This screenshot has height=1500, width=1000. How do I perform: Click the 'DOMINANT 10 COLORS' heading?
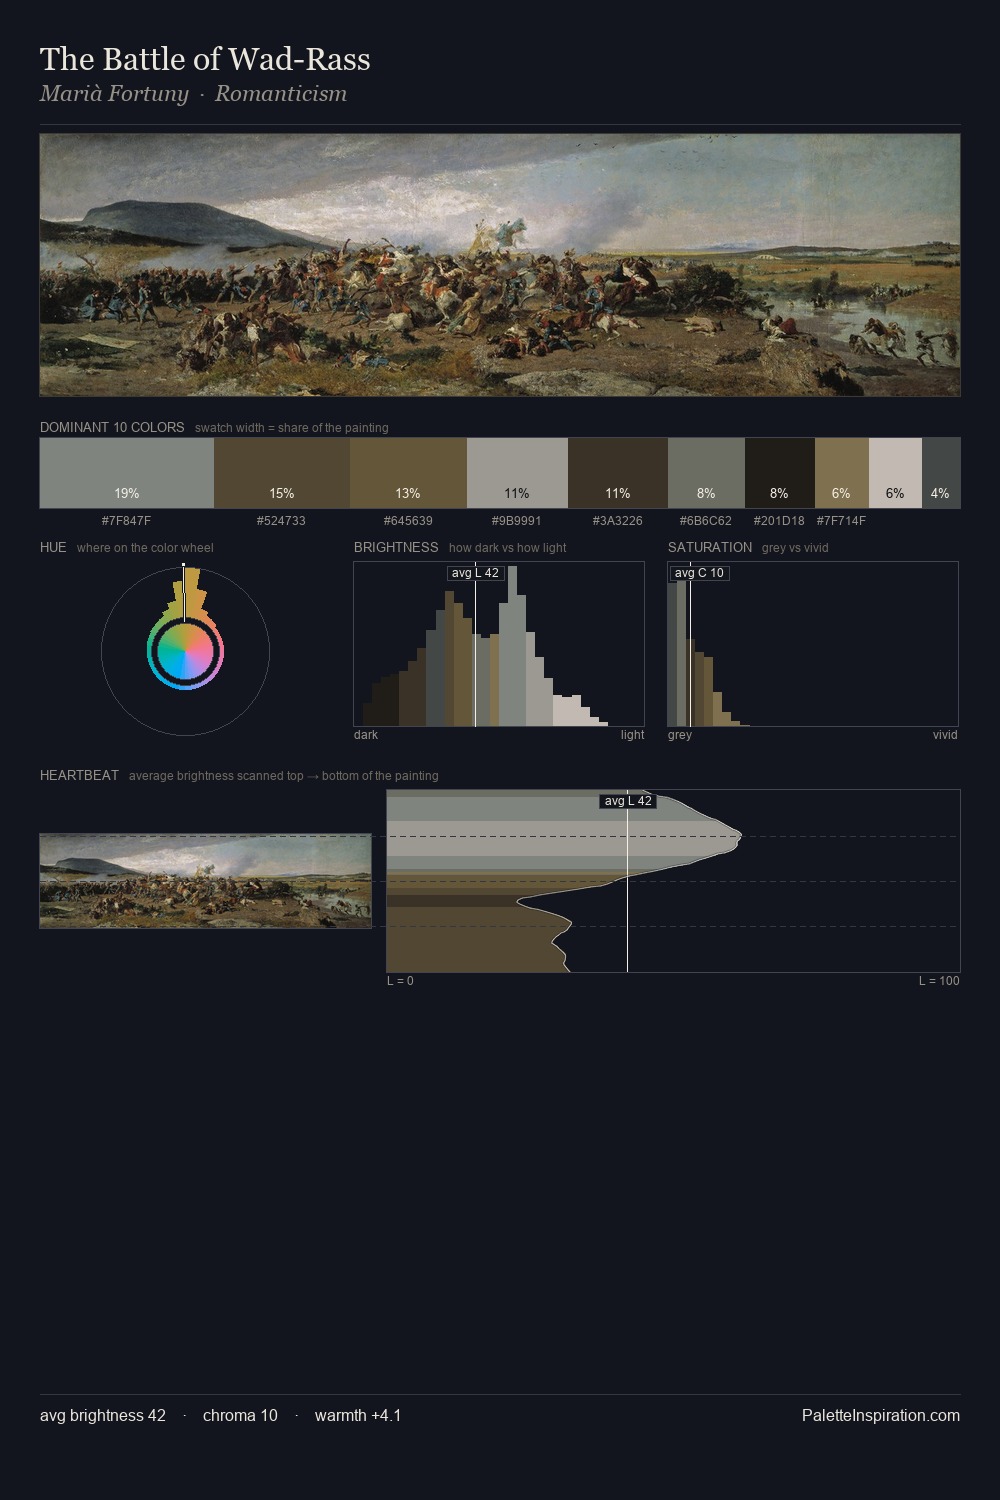[x=112, y=427]
